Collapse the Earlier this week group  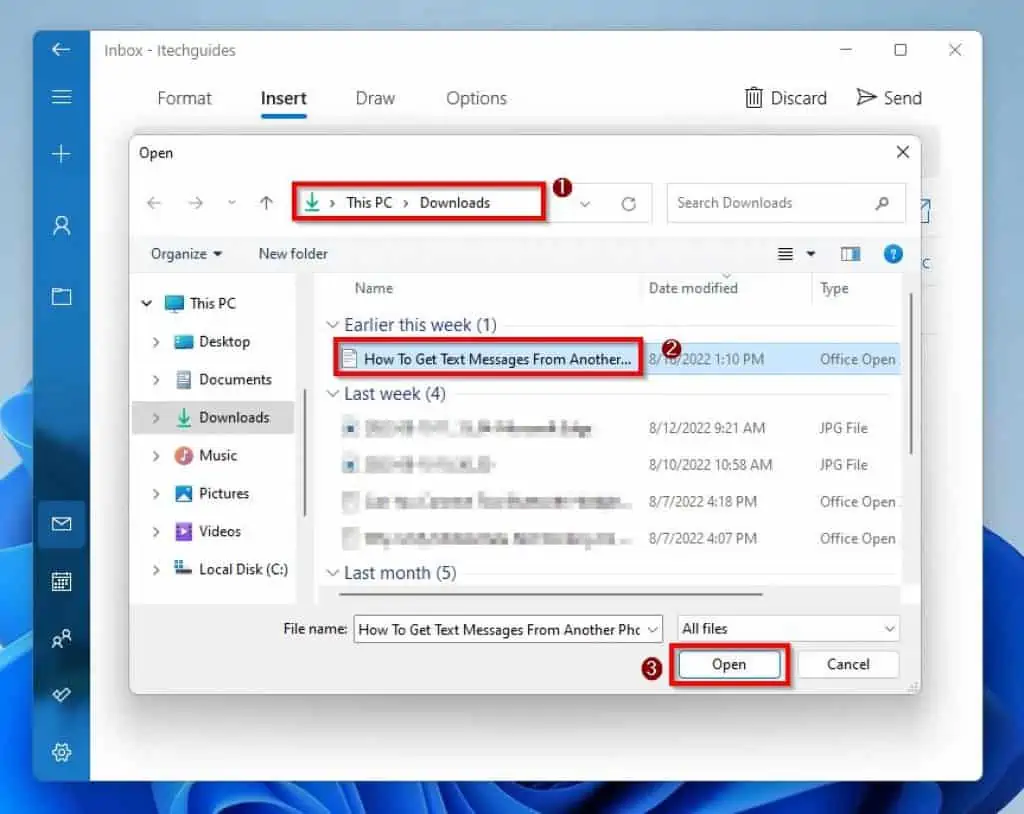point(332,325)
